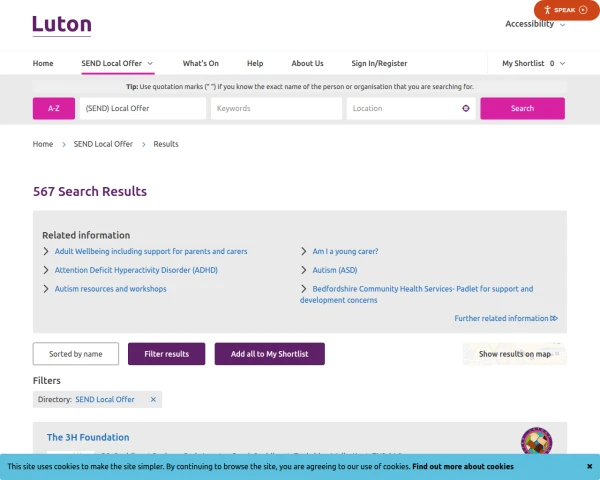Click chevron beside Am I a young carer

(304, 251)
